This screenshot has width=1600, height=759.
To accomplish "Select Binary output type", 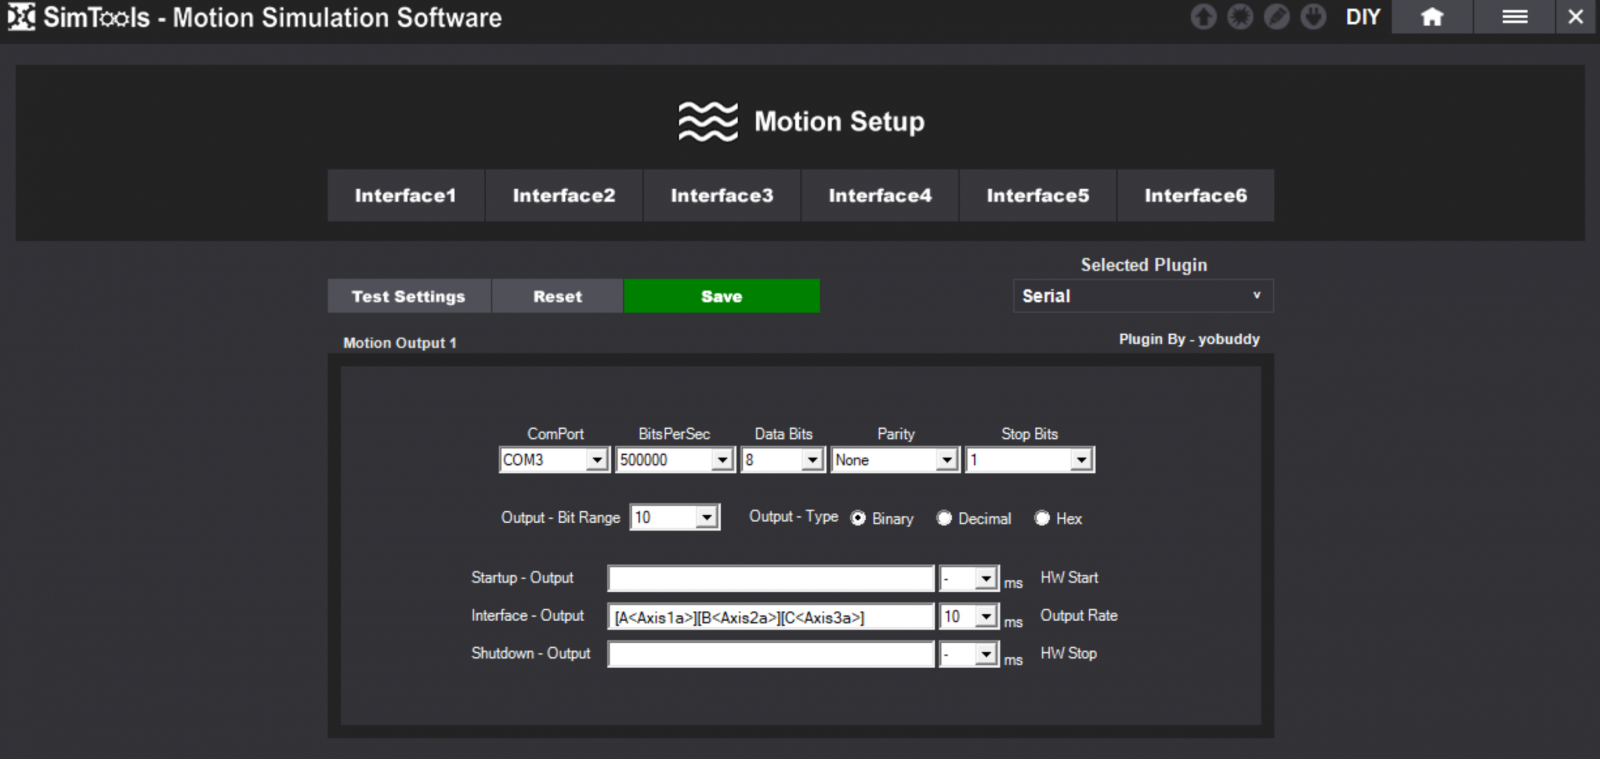I will (858, 518).
